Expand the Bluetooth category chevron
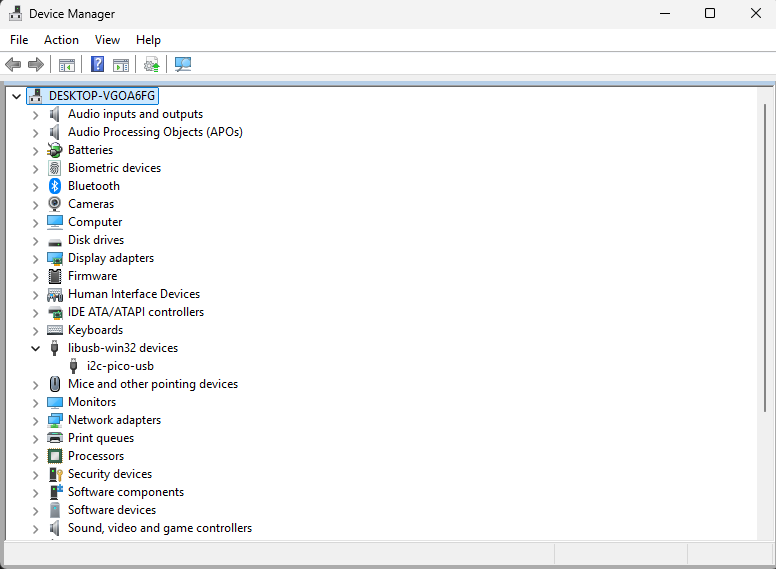Screen dimensions: 776x569 35,187
